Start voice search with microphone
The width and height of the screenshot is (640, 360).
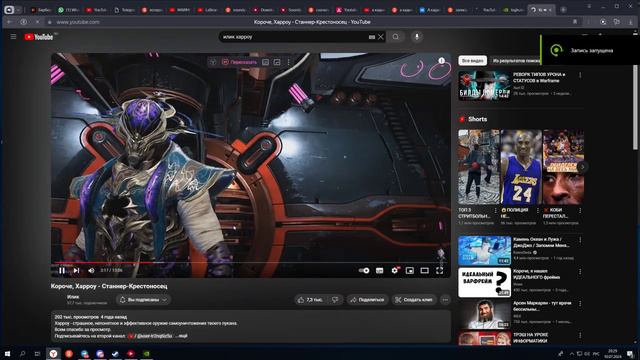[417, 37]
